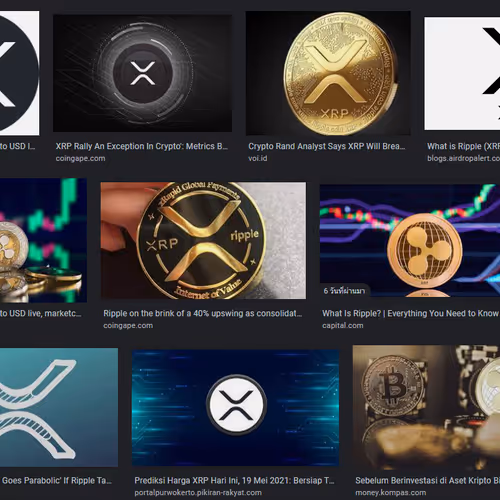Open 'XRP Rally An Exception In Crypto' title
The height and width of the screenshot is (500, 500).
point(142,146)
